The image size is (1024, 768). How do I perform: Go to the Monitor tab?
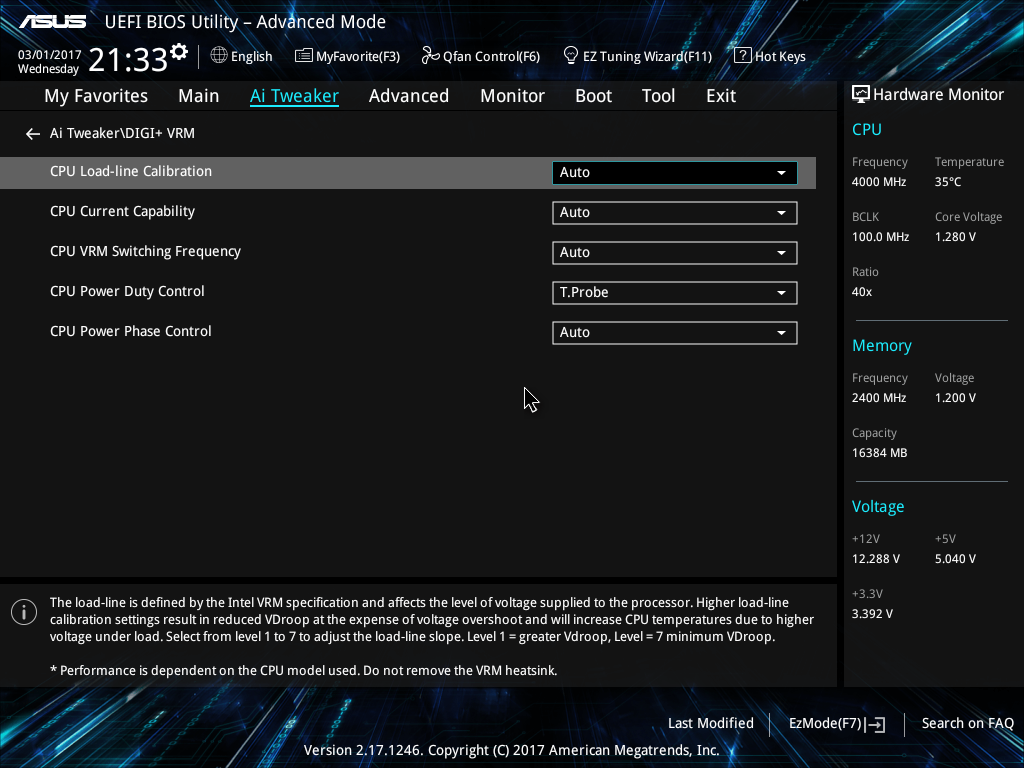tap(513, 96)
